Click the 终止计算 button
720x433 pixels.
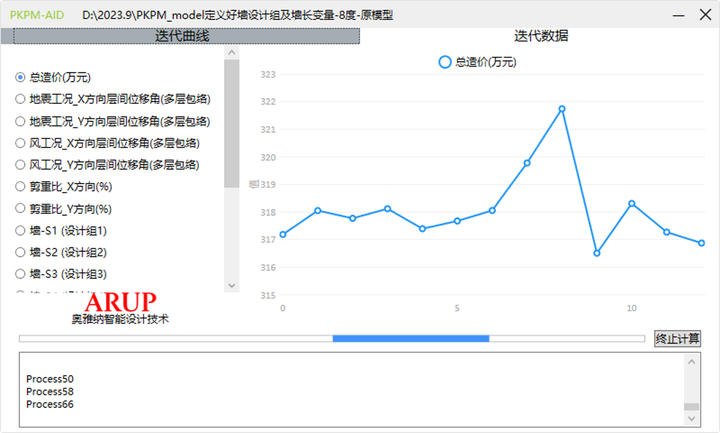click(677, 339)
